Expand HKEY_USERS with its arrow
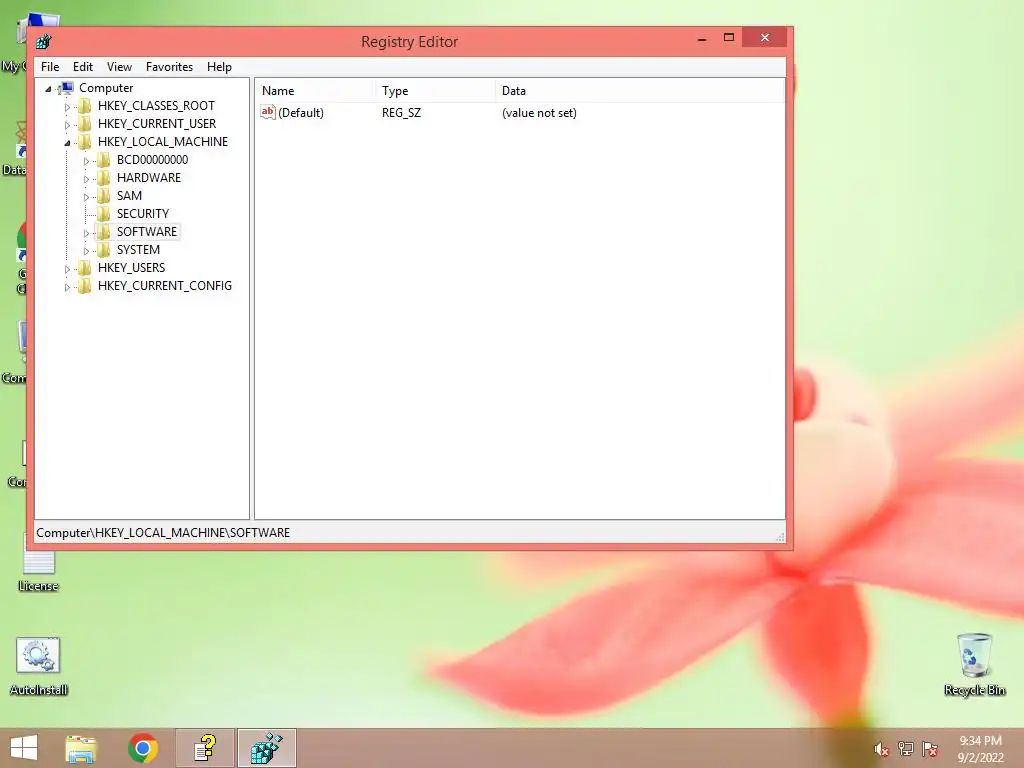The height and width of the screenshot is (768, 1024). point(67,268)
